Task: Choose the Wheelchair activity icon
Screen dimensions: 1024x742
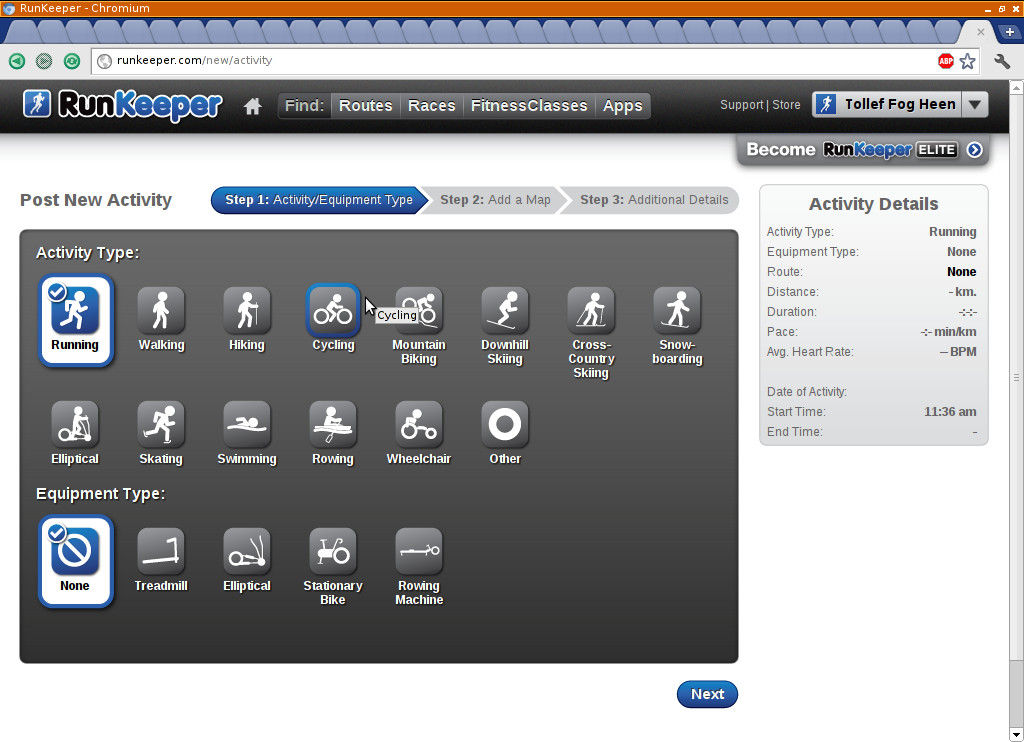Action: pyautogui.click(x=419, y=425)
